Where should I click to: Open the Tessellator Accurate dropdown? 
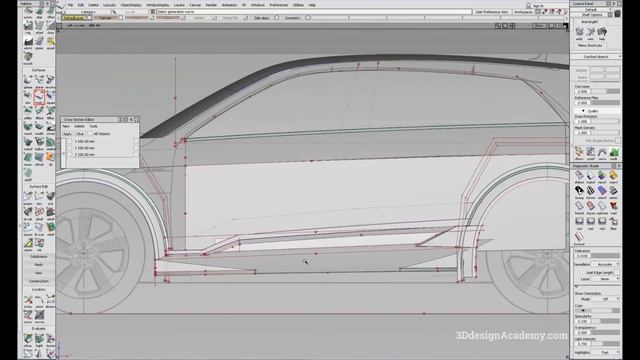click(606, 264)
